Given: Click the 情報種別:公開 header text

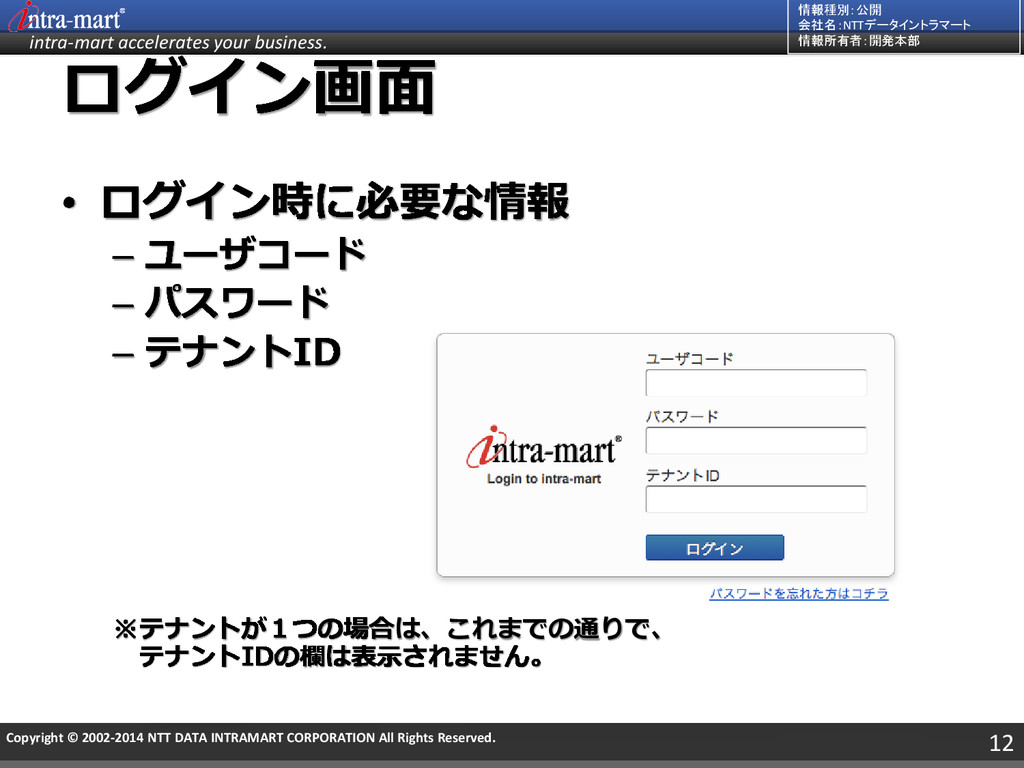Looking at the screenshot, I should [839, 10].
